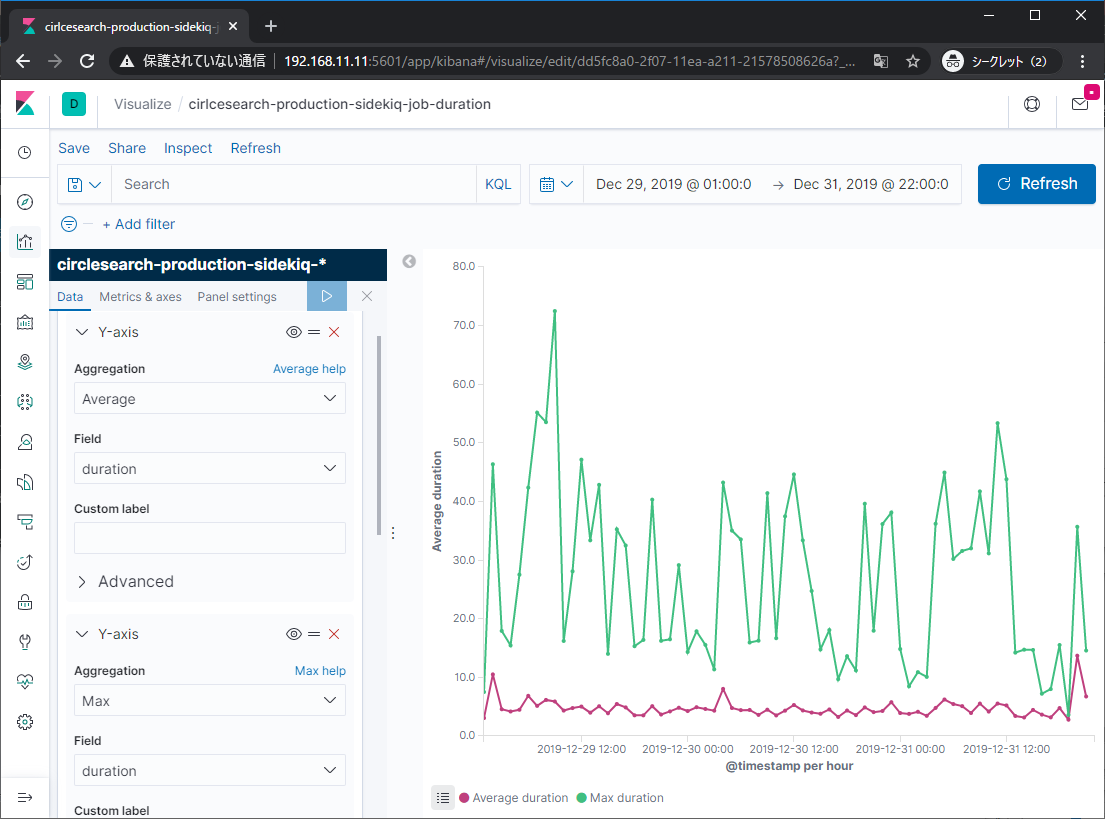
Task: Open the date quick menu calendar dropdown
Action: coord(557,184)
